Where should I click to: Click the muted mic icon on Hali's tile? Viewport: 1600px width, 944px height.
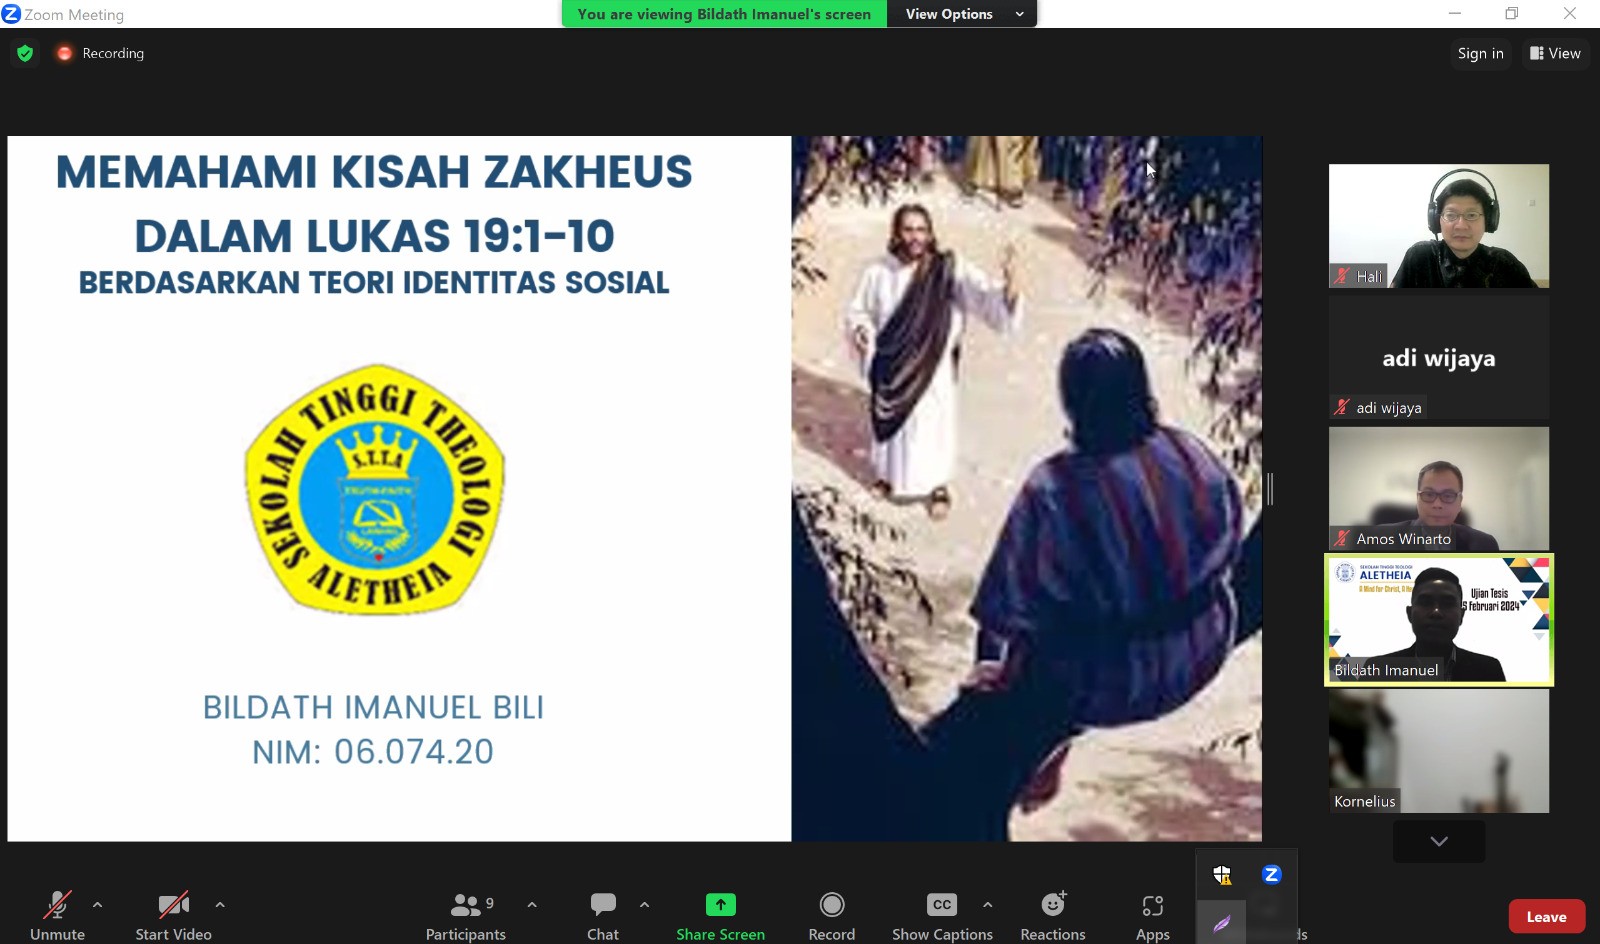[1342, 276]
